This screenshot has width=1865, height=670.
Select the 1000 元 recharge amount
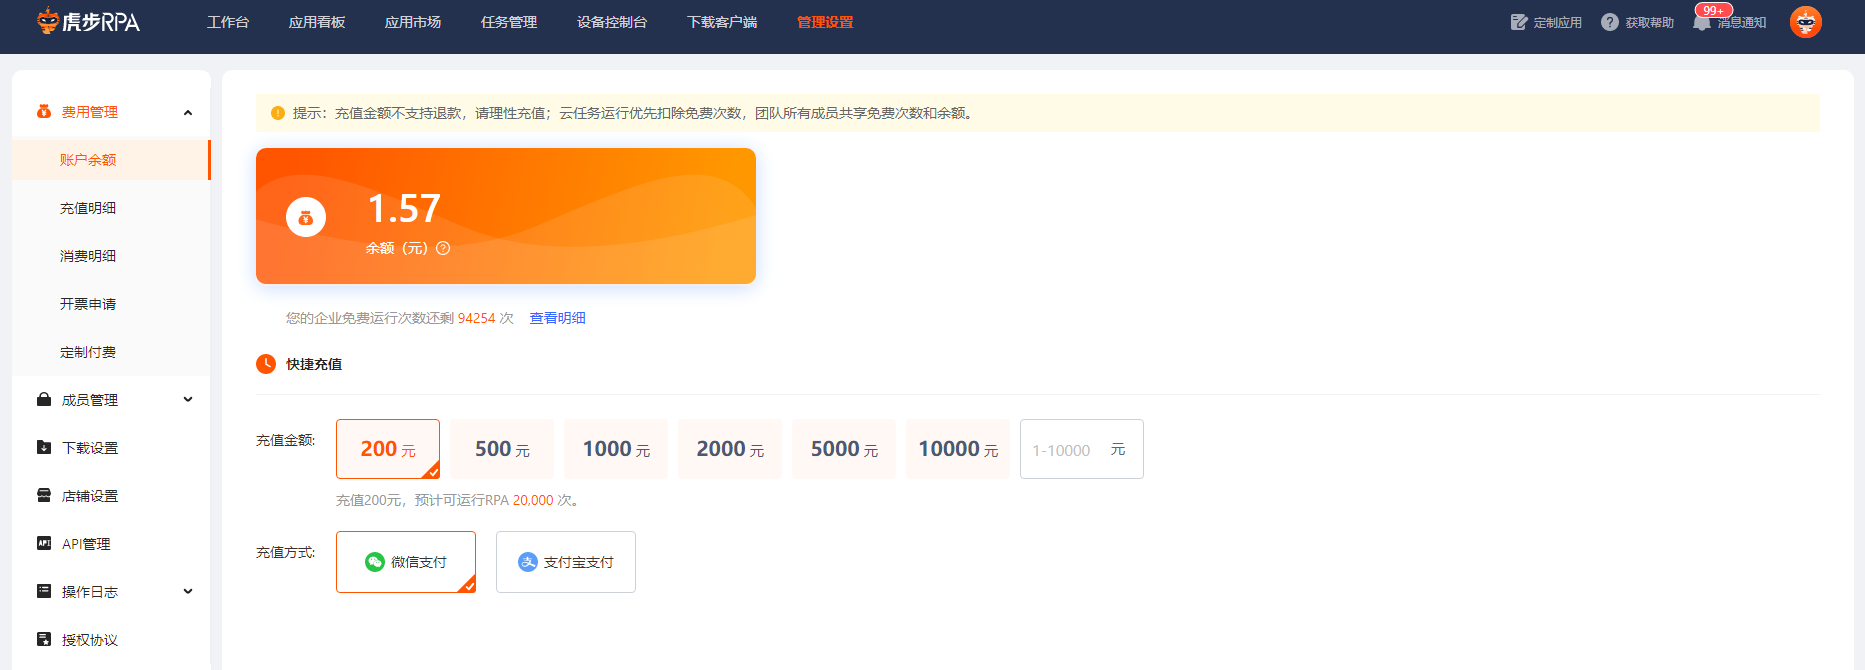(x=616, y=449)
